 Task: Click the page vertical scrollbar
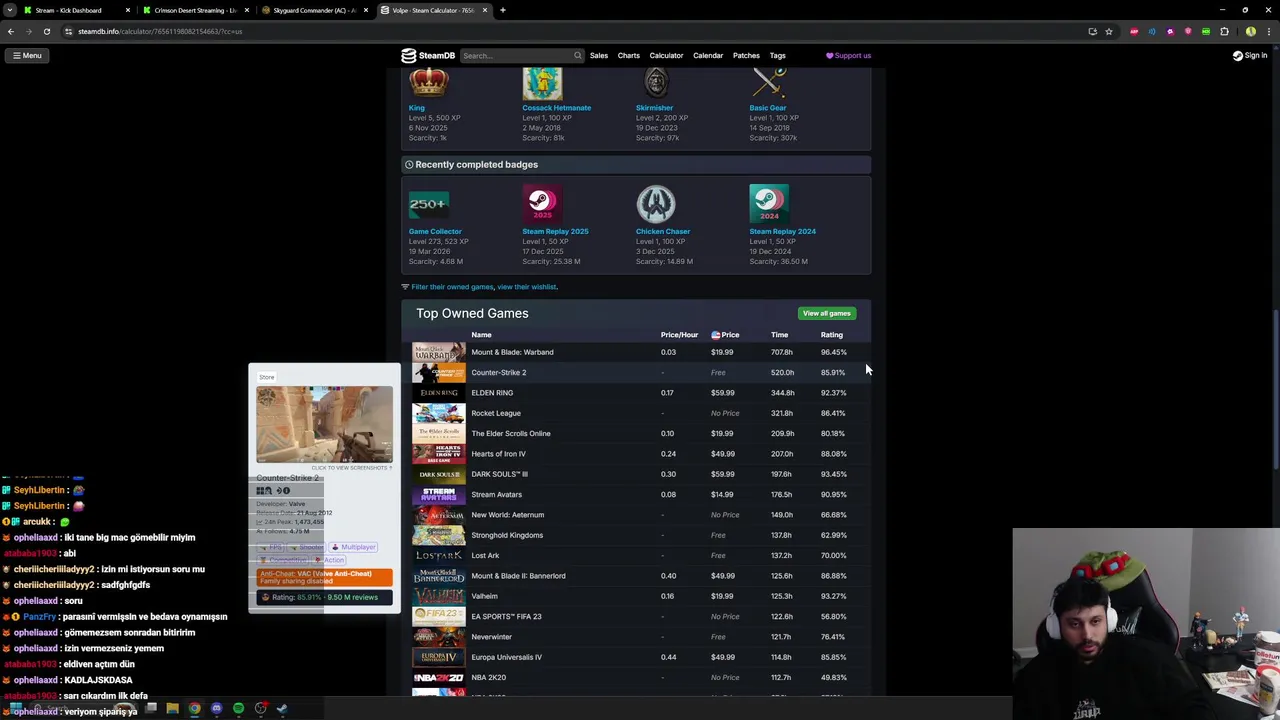[1275, 390]
